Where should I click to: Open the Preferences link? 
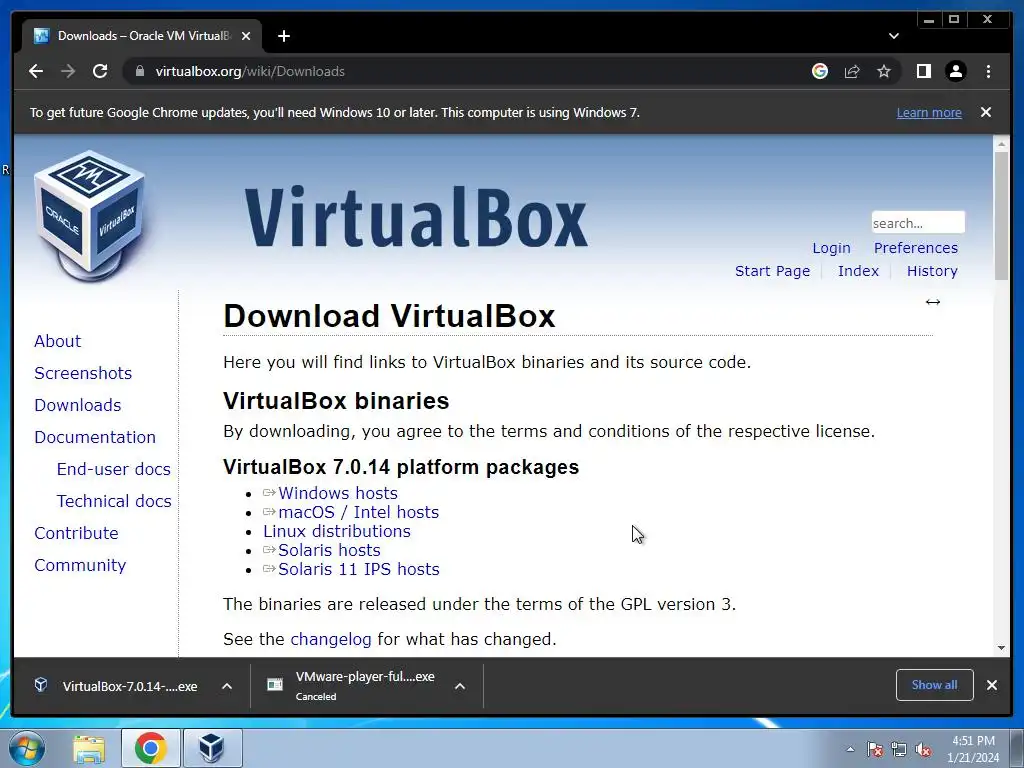[916, 248]
